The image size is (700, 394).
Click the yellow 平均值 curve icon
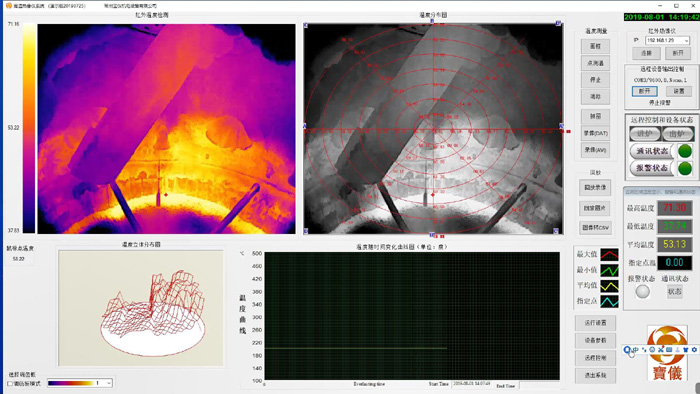(x=609, y=286)
